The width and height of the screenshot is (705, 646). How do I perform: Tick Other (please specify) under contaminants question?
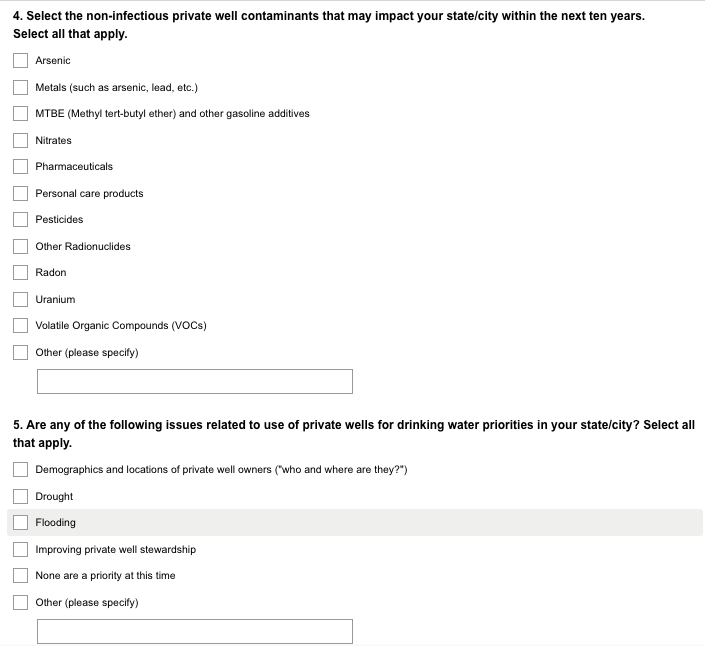click(20, 352)
